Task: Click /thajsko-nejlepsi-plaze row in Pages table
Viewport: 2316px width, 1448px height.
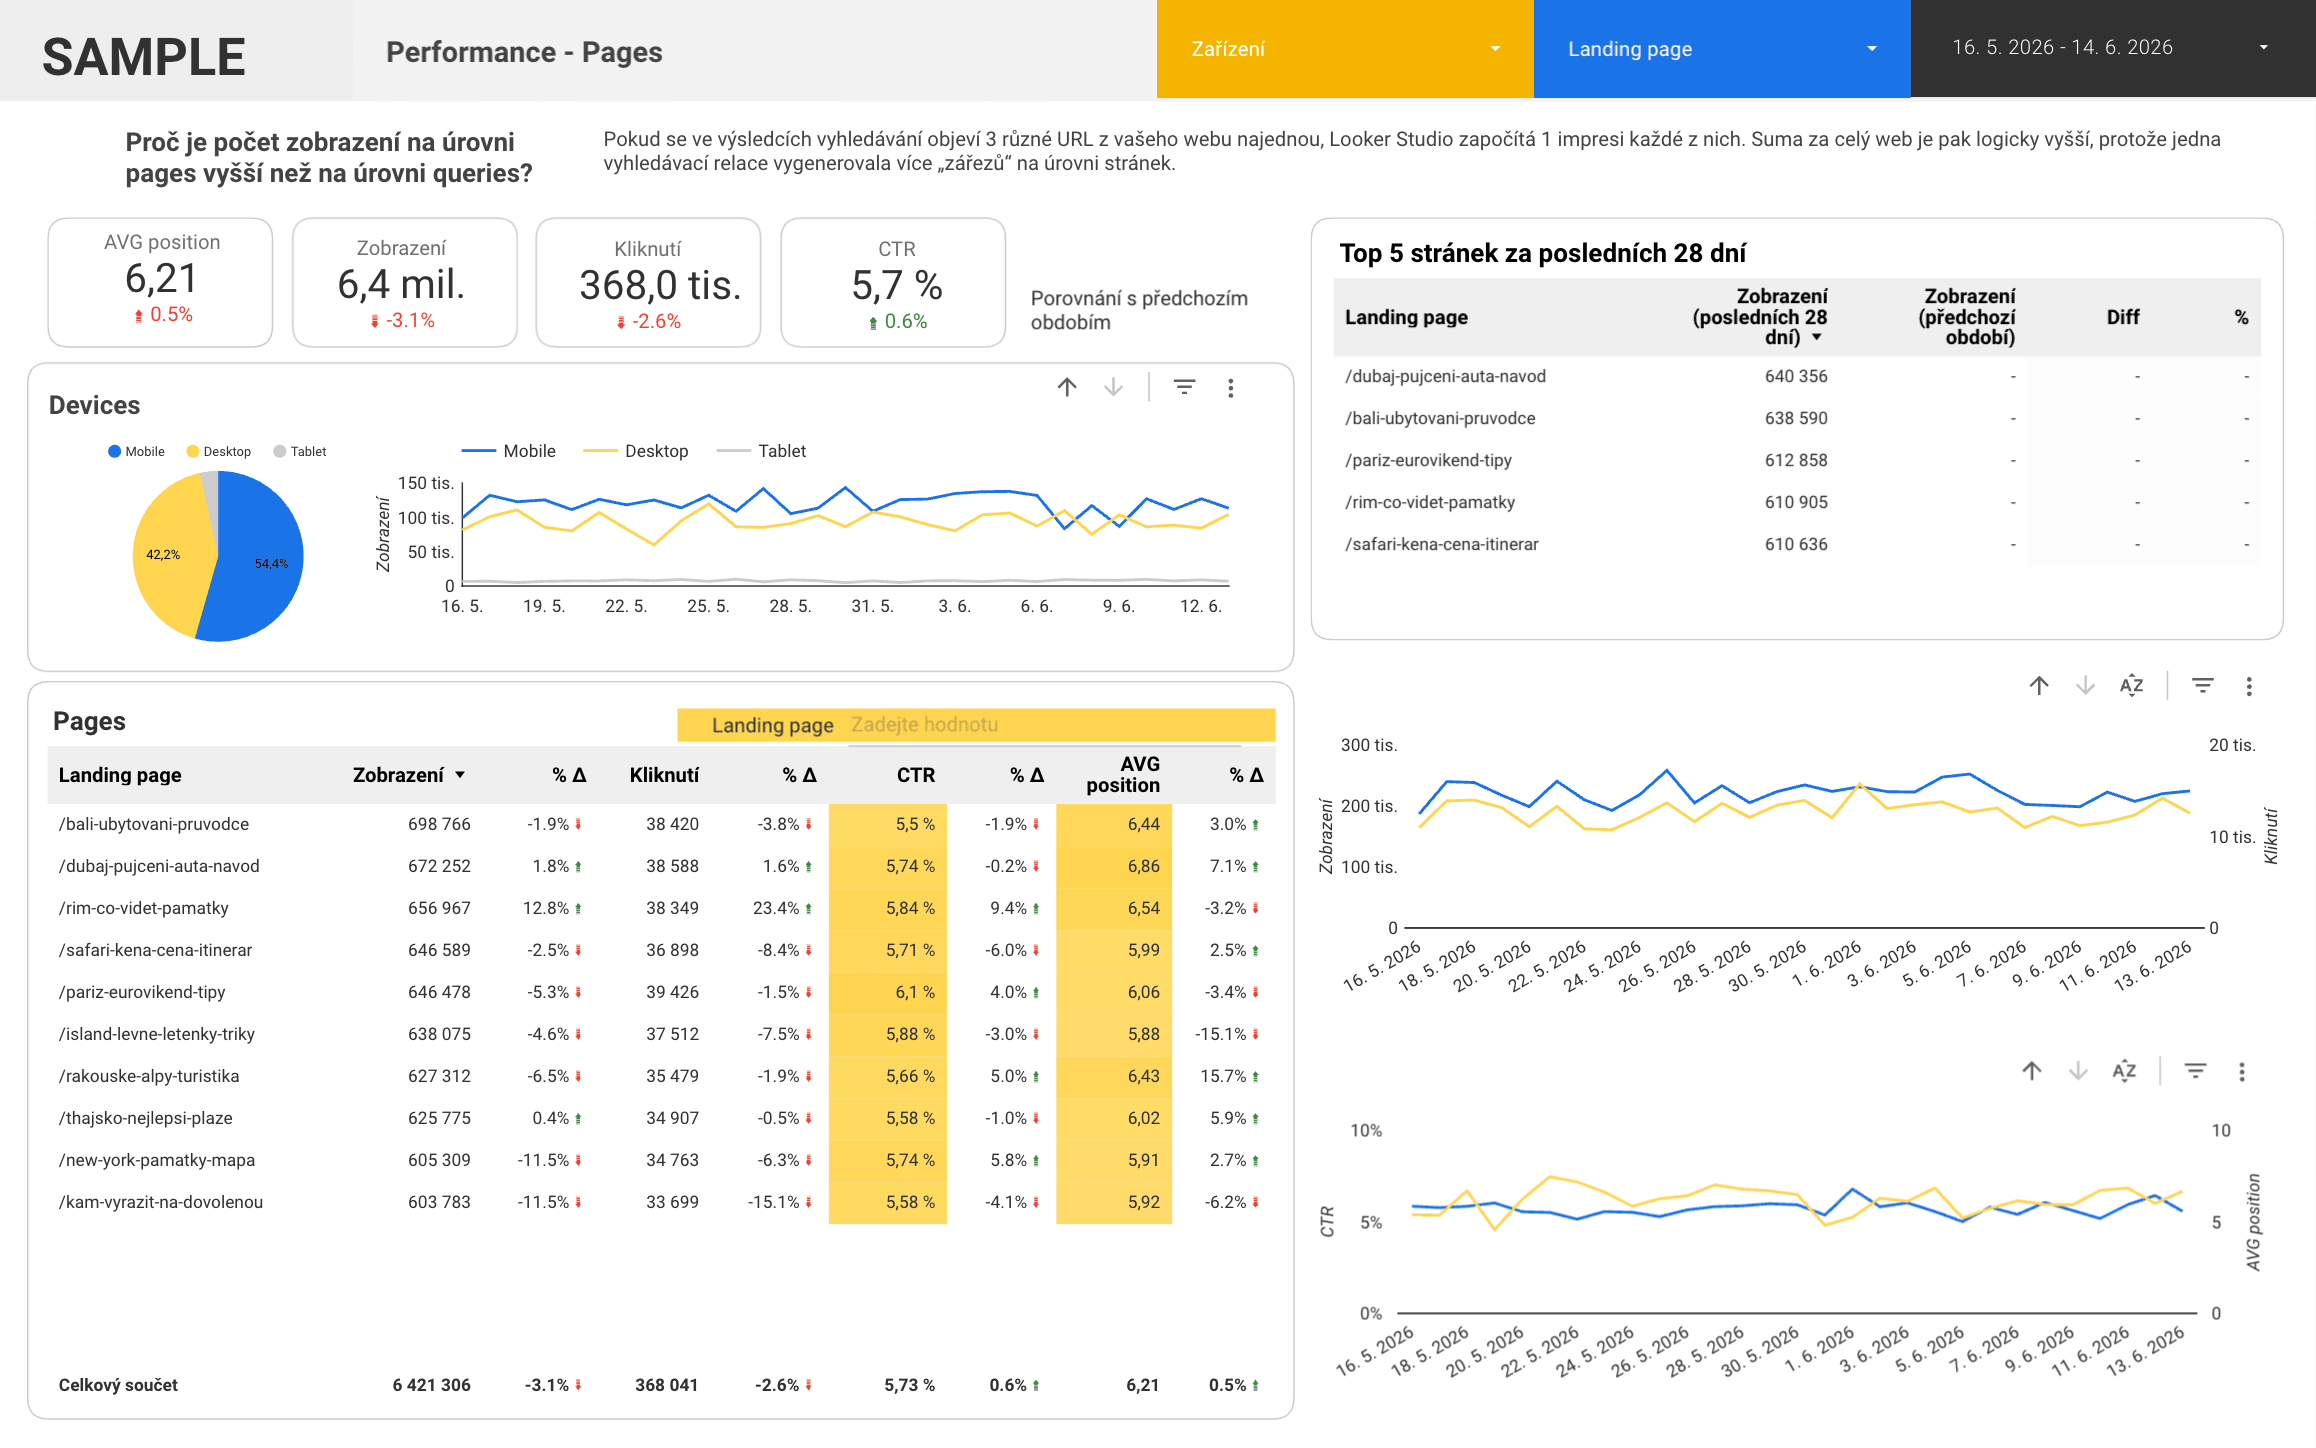Action: point(661,1118)
